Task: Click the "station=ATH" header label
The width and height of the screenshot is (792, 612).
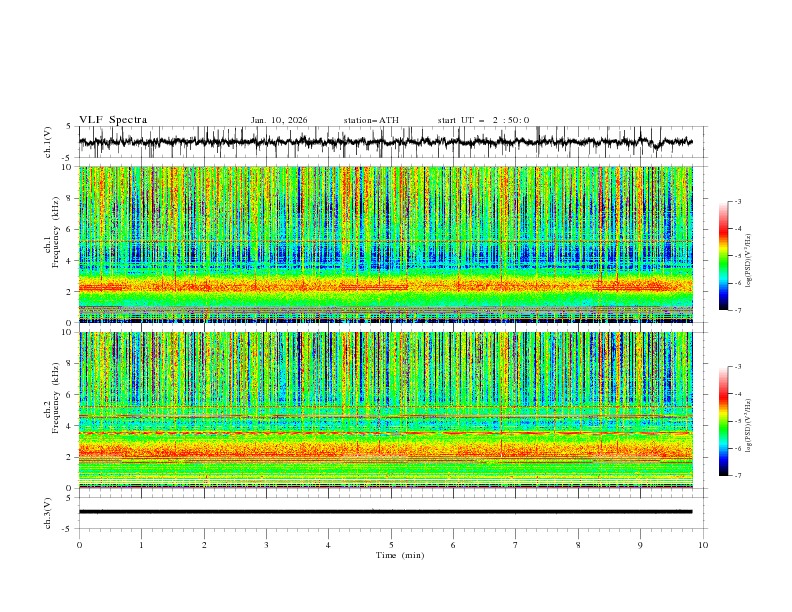Action: pyautogui.click(x=371, y=120)
